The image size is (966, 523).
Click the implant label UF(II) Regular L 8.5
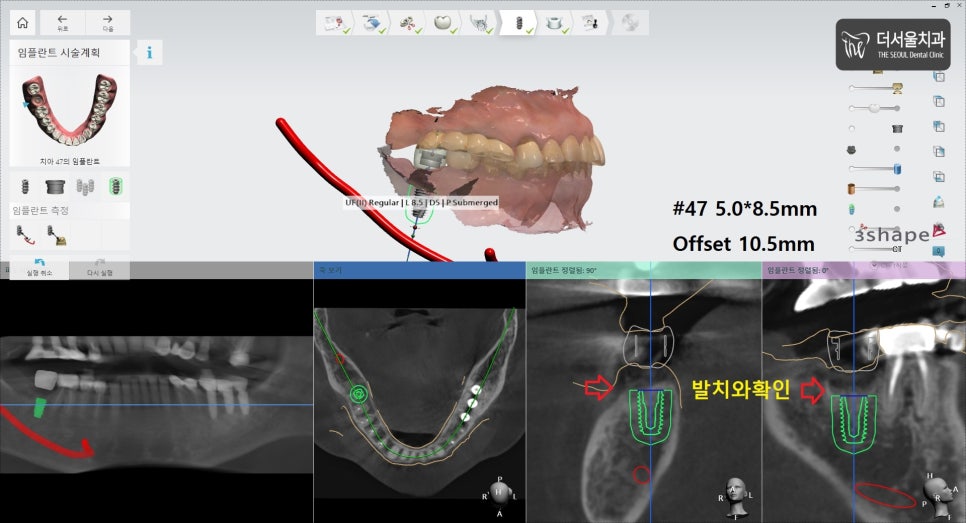coord(421,202)
